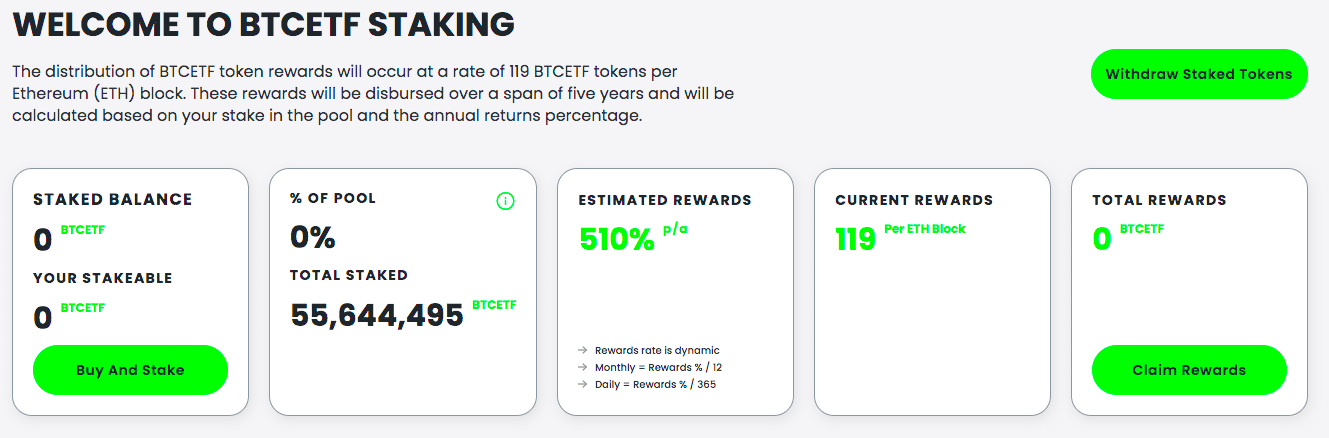Image resolution: width=1329 pixels, height=438 pixels.
Task: Click the Staked Balance heading
Action: pyautogui.click(x=112, y=199)
